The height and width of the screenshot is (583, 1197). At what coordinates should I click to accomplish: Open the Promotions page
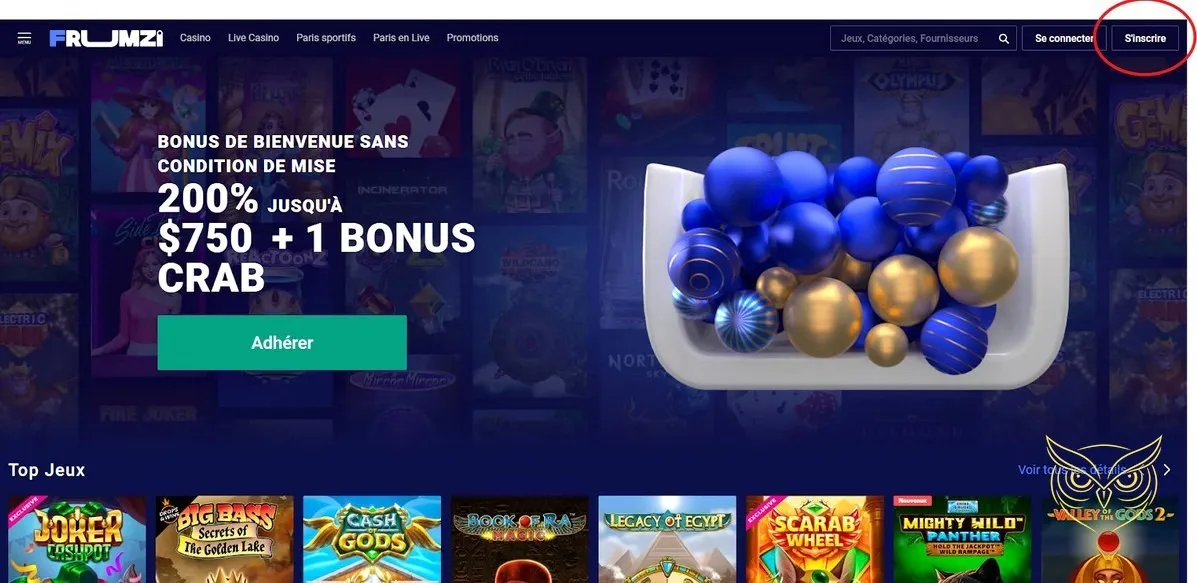coord(473,38)
